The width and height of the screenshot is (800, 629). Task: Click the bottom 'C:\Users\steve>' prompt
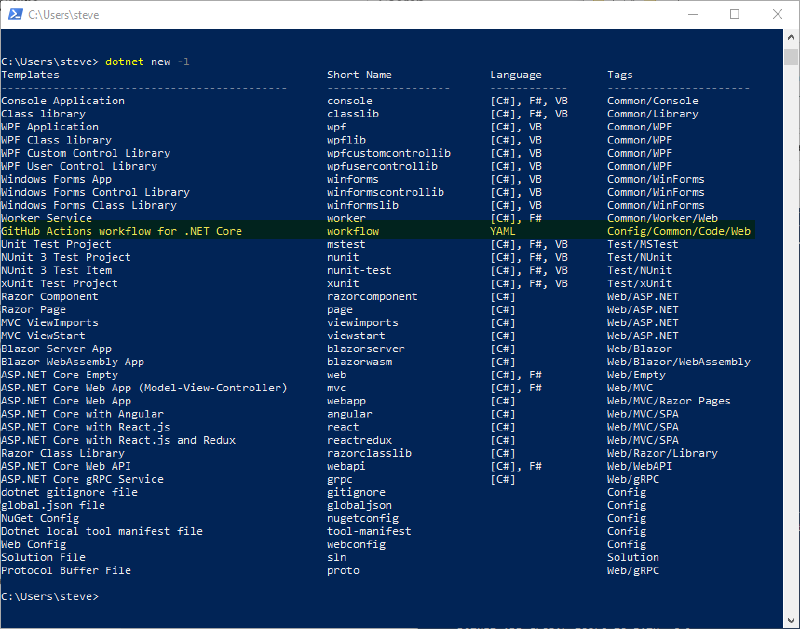pyautogui.click(x=49, y=597)
